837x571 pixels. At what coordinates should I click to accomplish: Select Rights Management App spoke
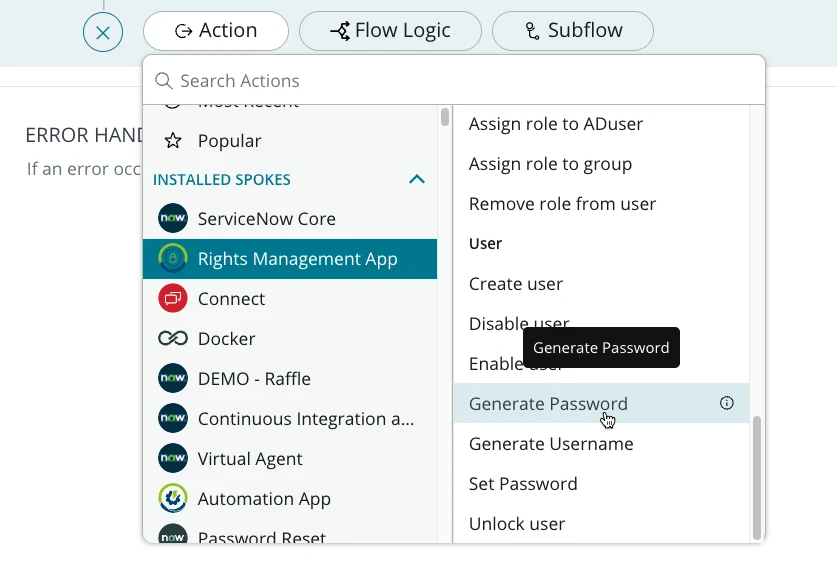[x=290, y=259]
